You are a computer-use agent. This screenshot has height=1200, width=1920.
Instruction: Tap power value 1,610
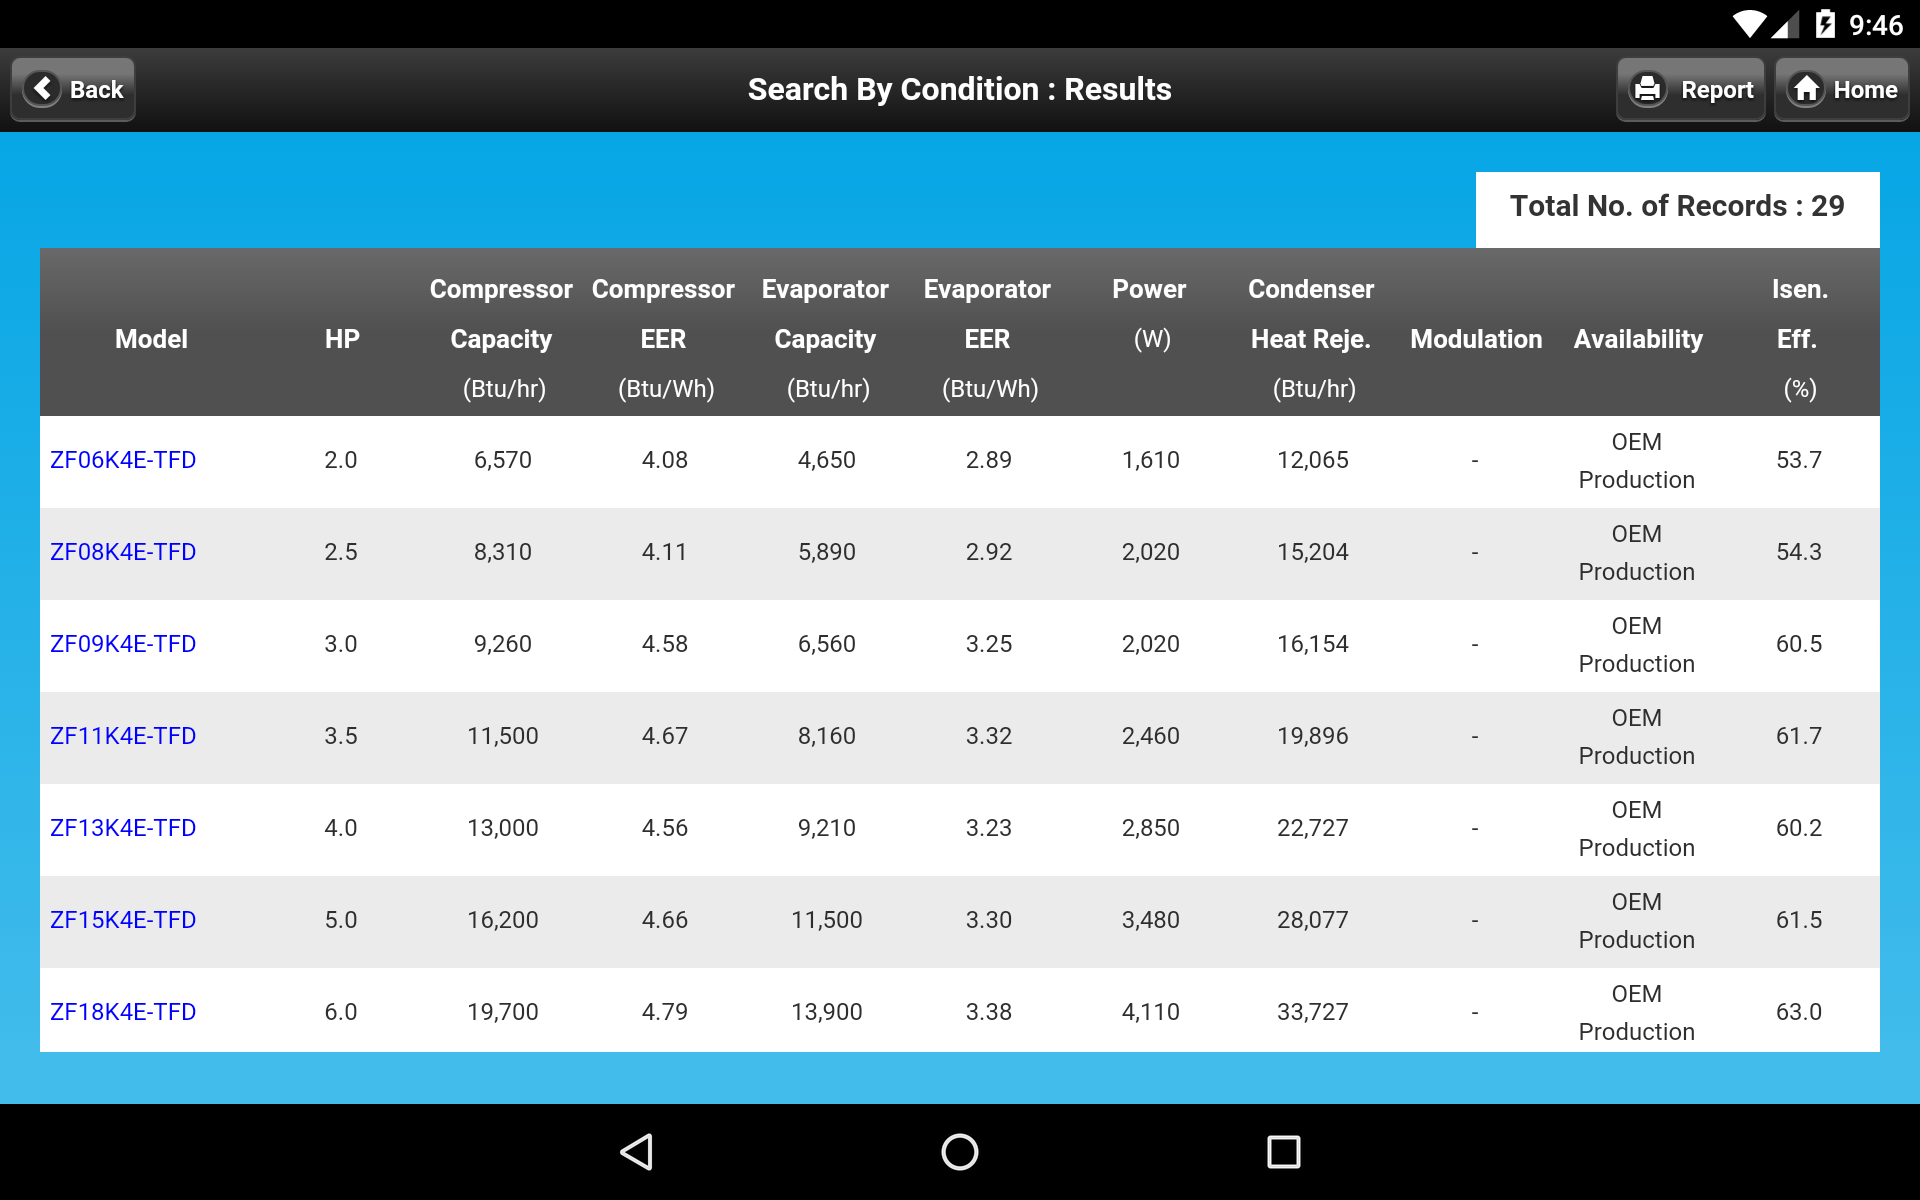[1151, 460]
